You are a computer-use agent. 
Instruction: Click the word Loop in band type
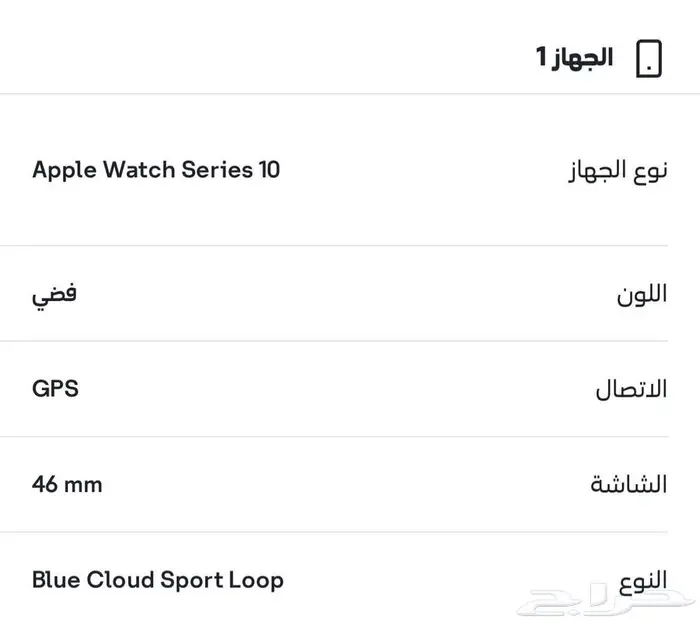pos(259,580)
